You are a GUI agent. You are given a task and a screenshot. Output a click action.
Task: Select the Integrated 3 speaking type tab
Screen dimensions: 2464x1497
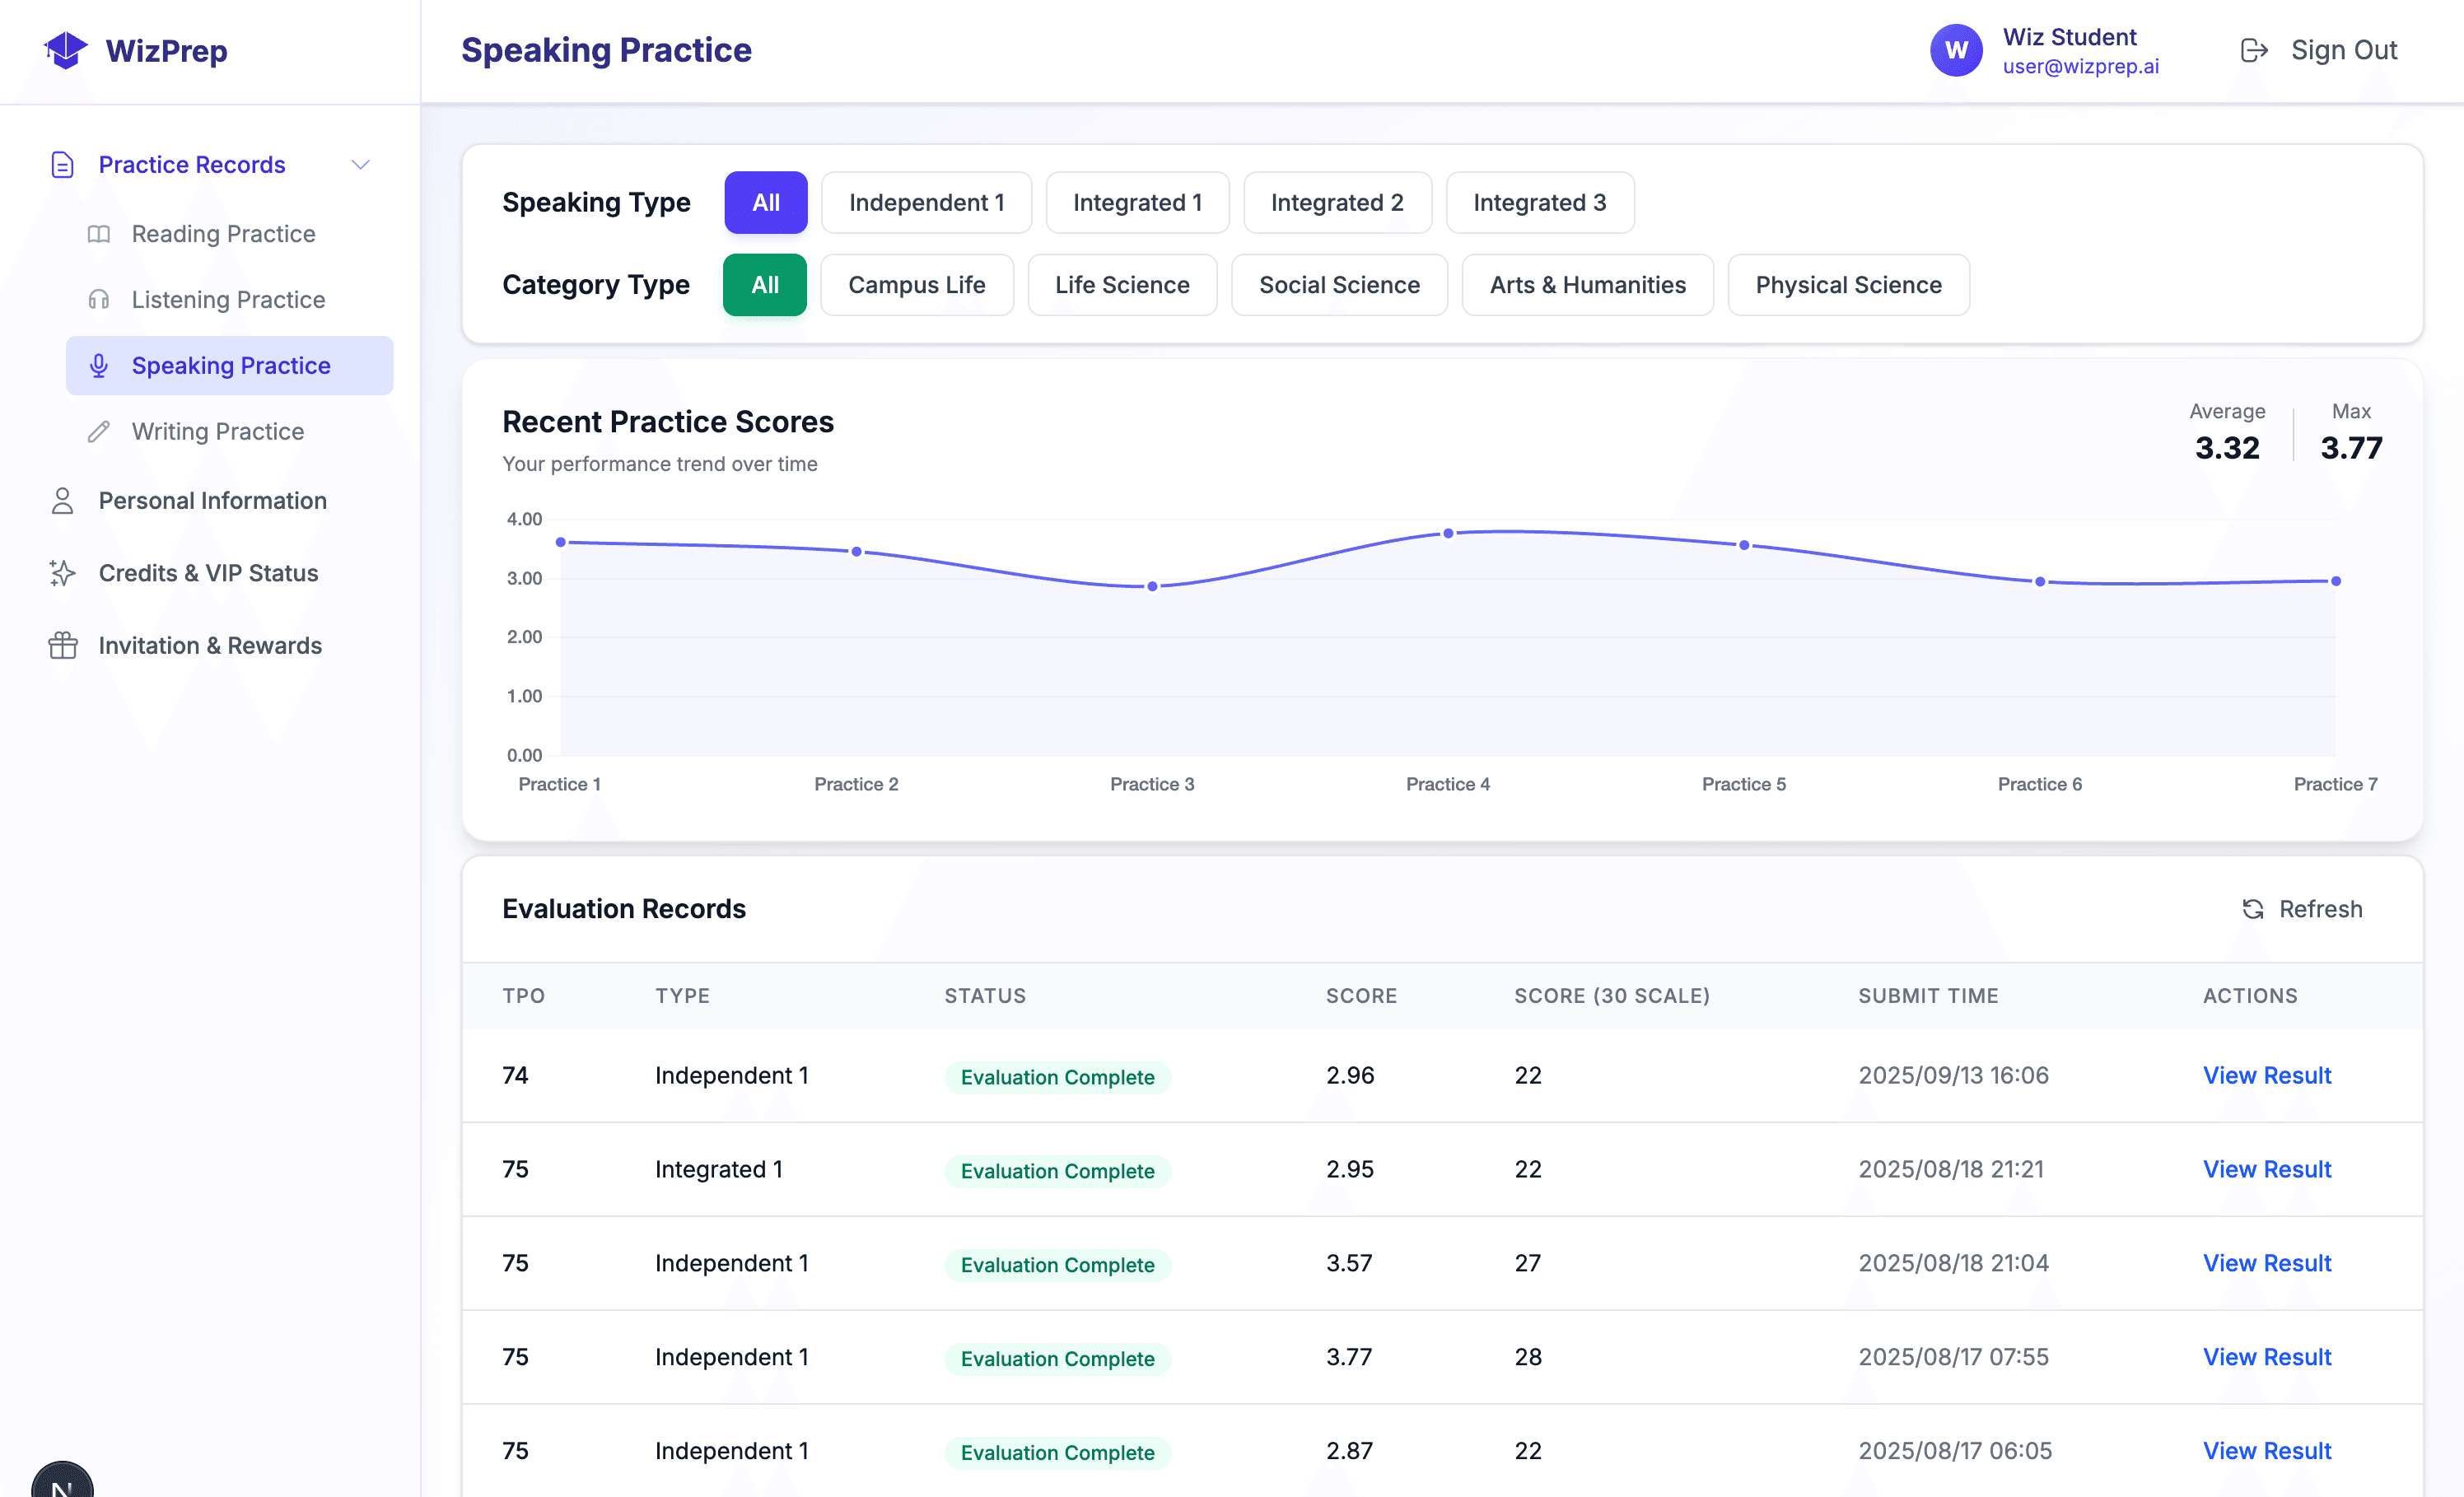point(1539,202)
